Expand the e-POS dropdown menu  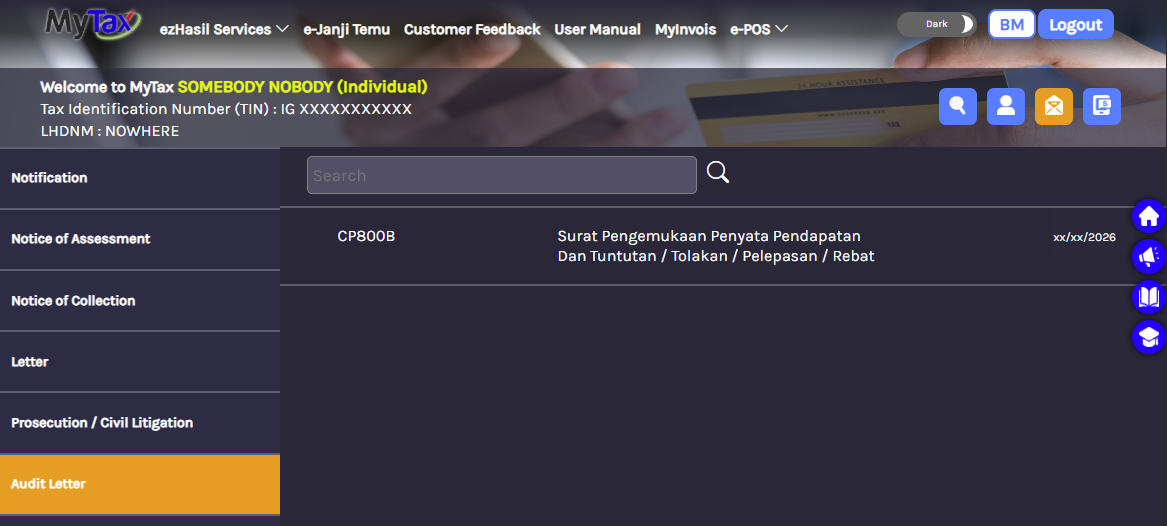pyautogui.click(x=758, y=29)
